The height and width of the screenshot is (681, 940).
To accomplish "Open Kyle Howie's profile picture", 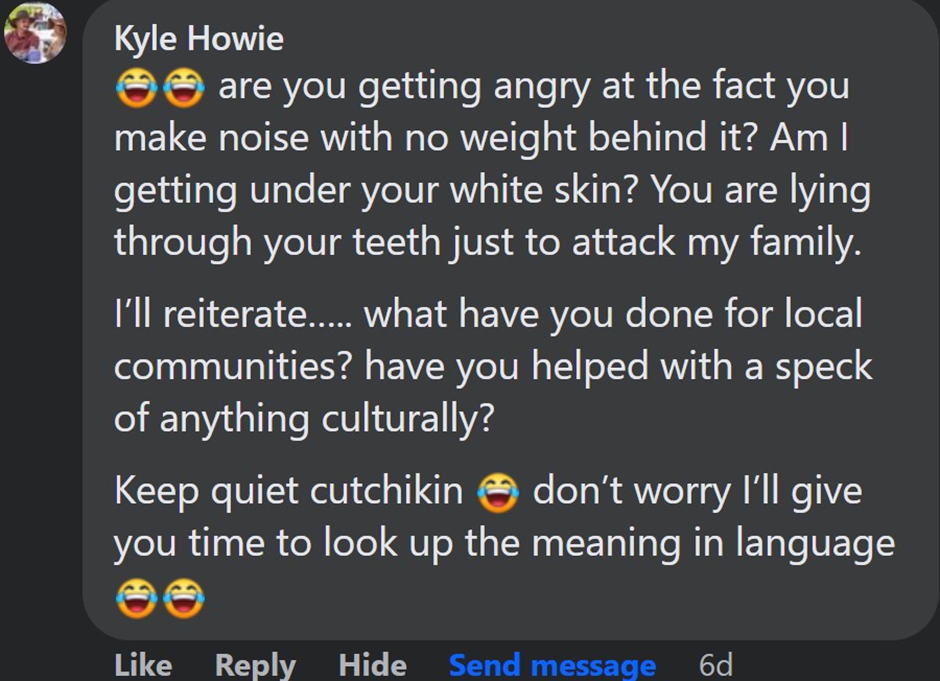I will 35,33.
